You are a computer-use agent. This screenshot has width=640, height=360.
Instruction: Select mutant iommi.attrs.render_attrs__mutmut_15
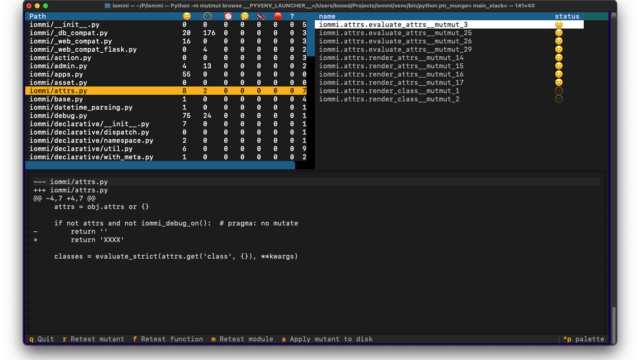tap(449, 66)
